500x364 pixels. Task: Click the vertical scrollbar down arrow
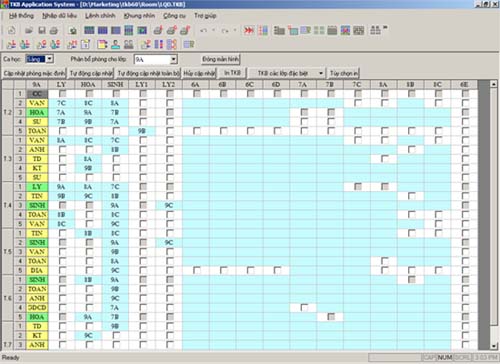(494, 346)
